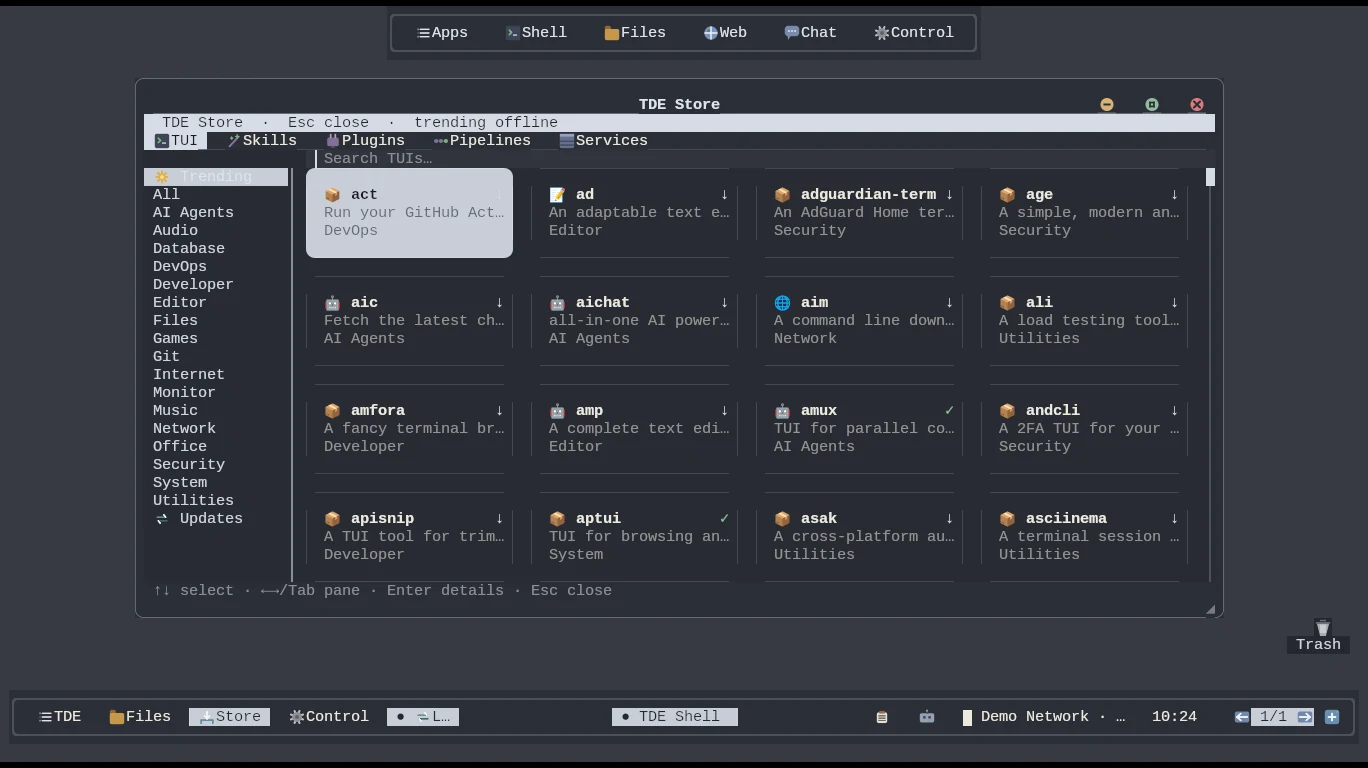Click the installed checkmark on the aptui card
1368x768 pixels.
pyautogui.click(x=724, y=519)
